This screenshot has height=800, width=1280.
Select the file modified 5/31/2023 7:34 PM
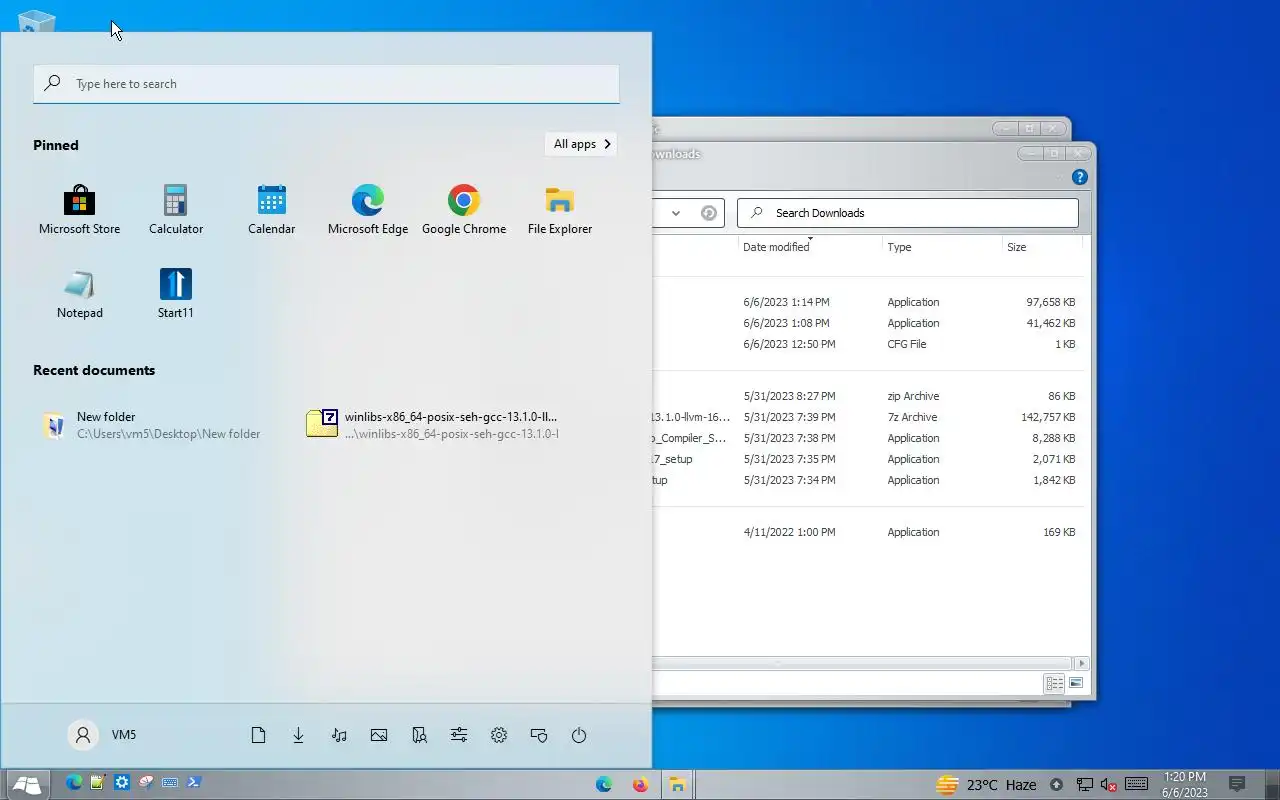pos(868,480)
